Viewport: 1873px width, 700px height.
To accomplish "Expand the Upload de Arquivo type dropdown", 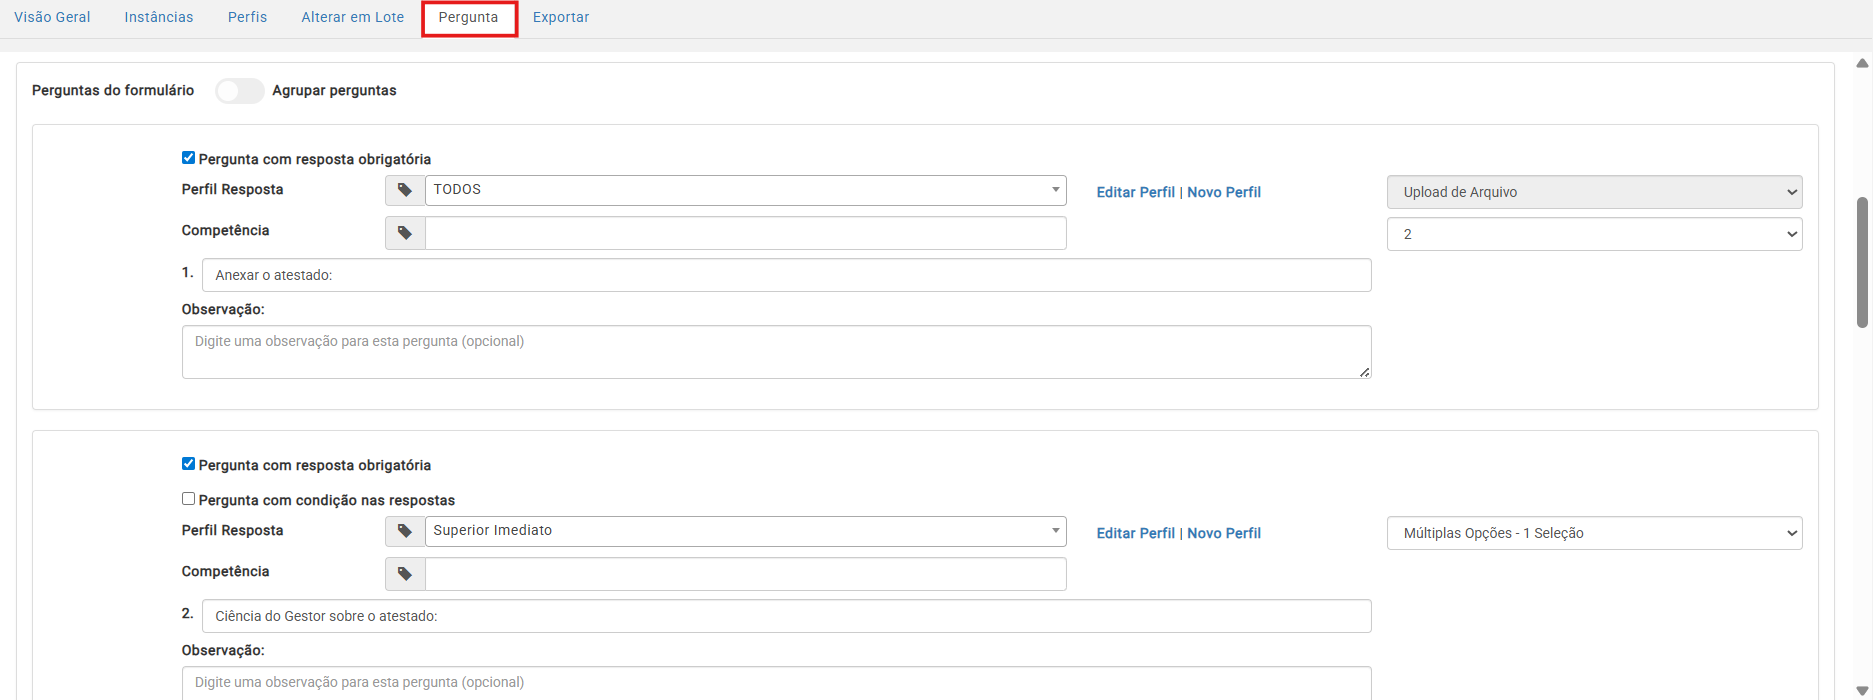I will click(x=1594, y=192).
